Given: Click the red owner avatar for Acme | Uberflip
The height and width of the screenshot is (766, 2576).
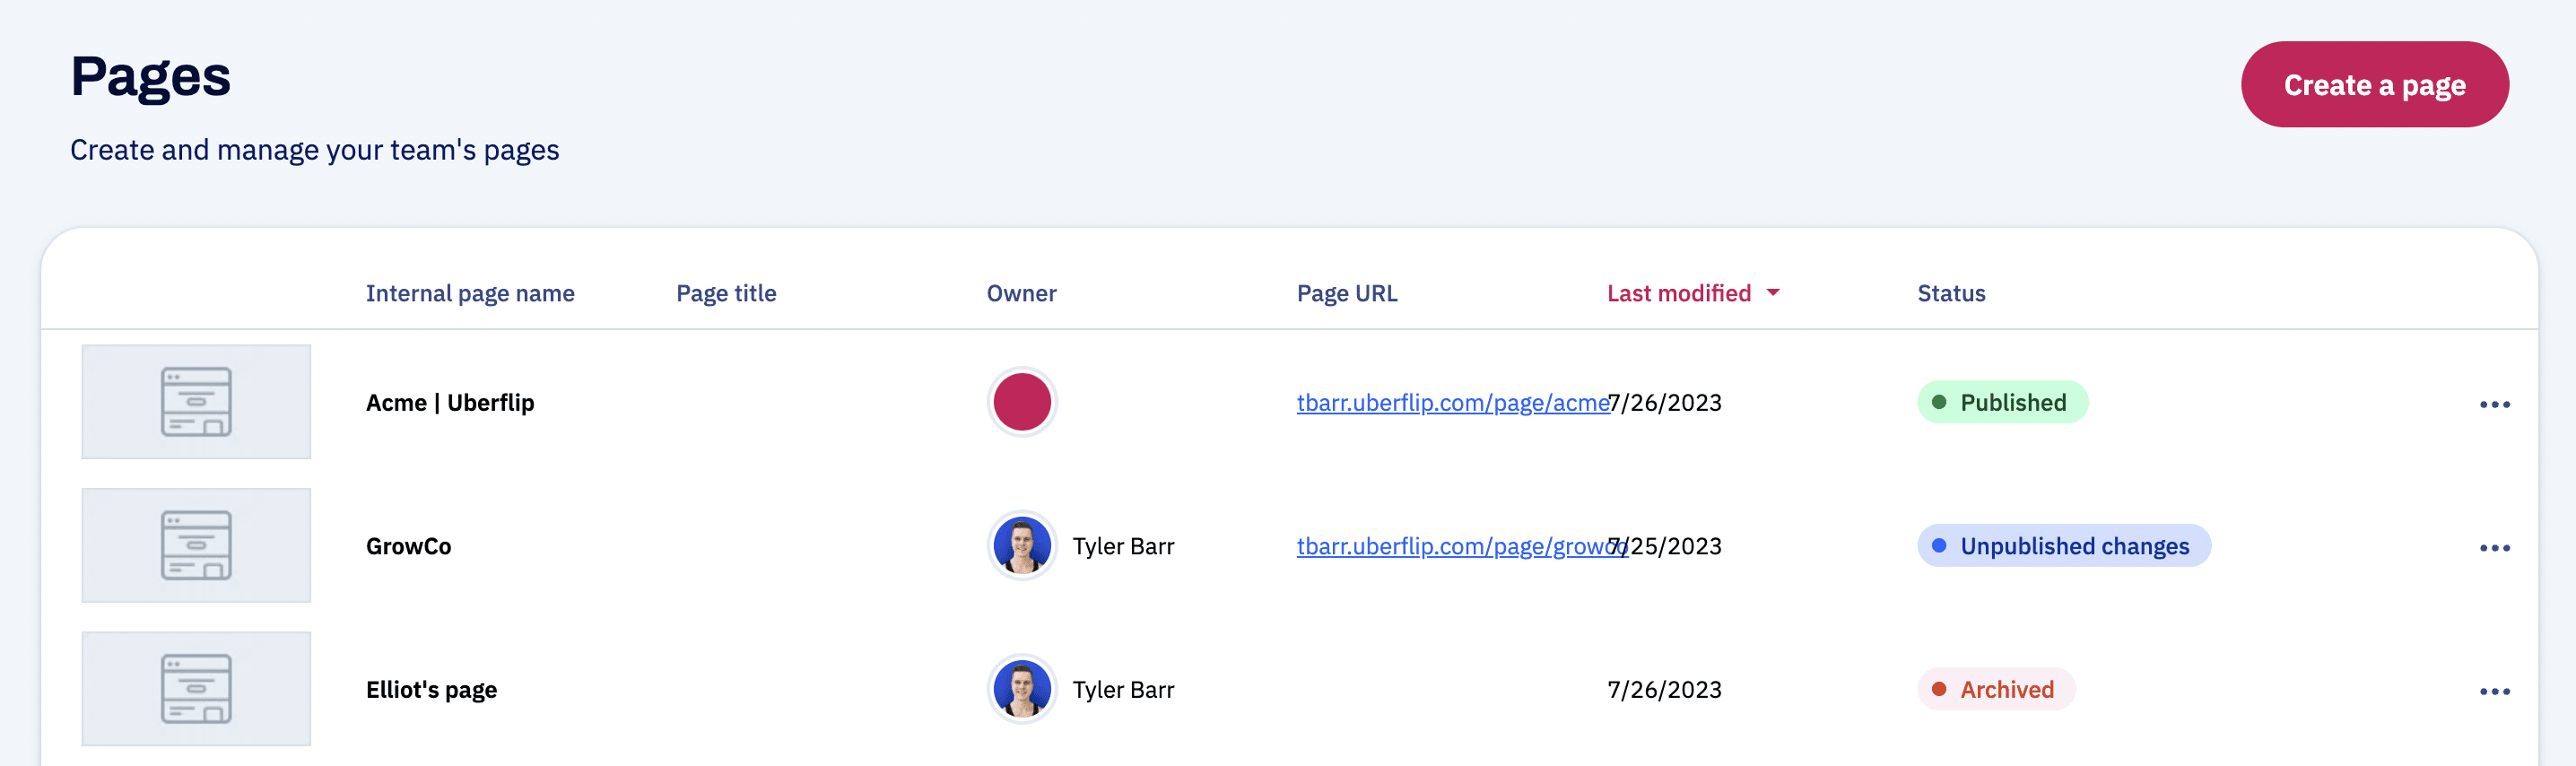Looking at the screenshot, I should 1021,402.
